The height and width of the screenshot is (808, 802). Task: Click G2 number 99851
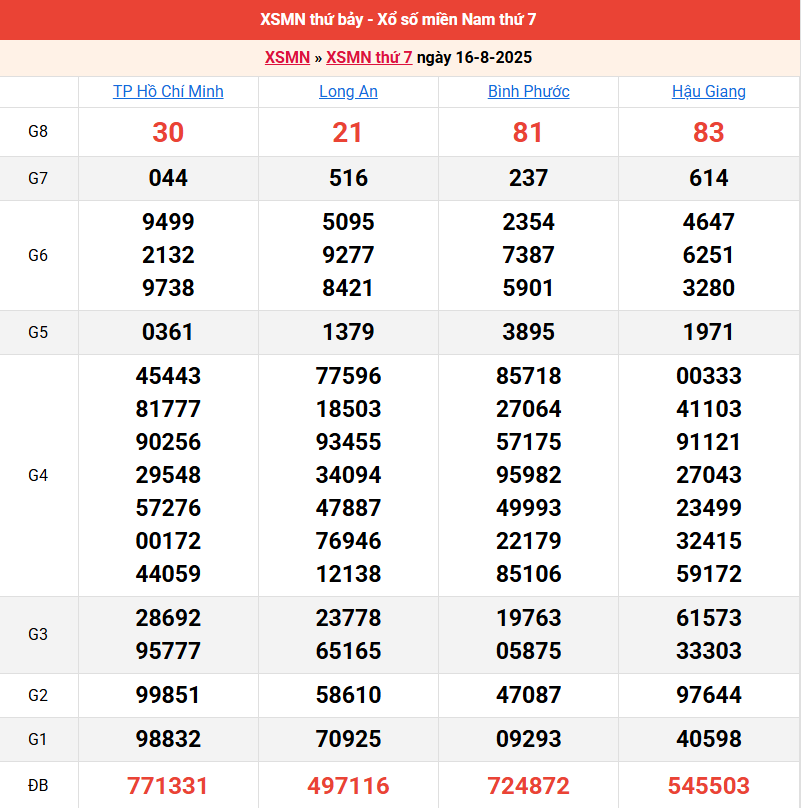pos(168,695)
